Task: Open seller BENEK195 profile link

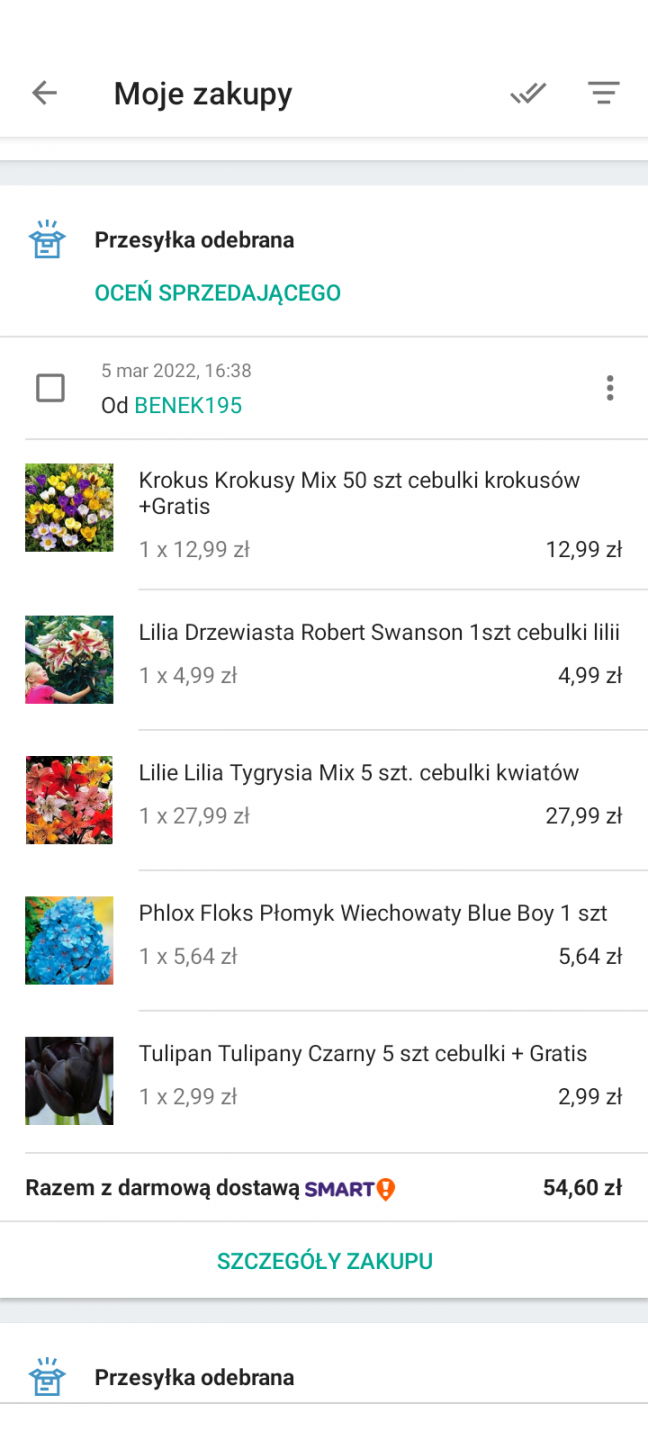Action: 188,405
